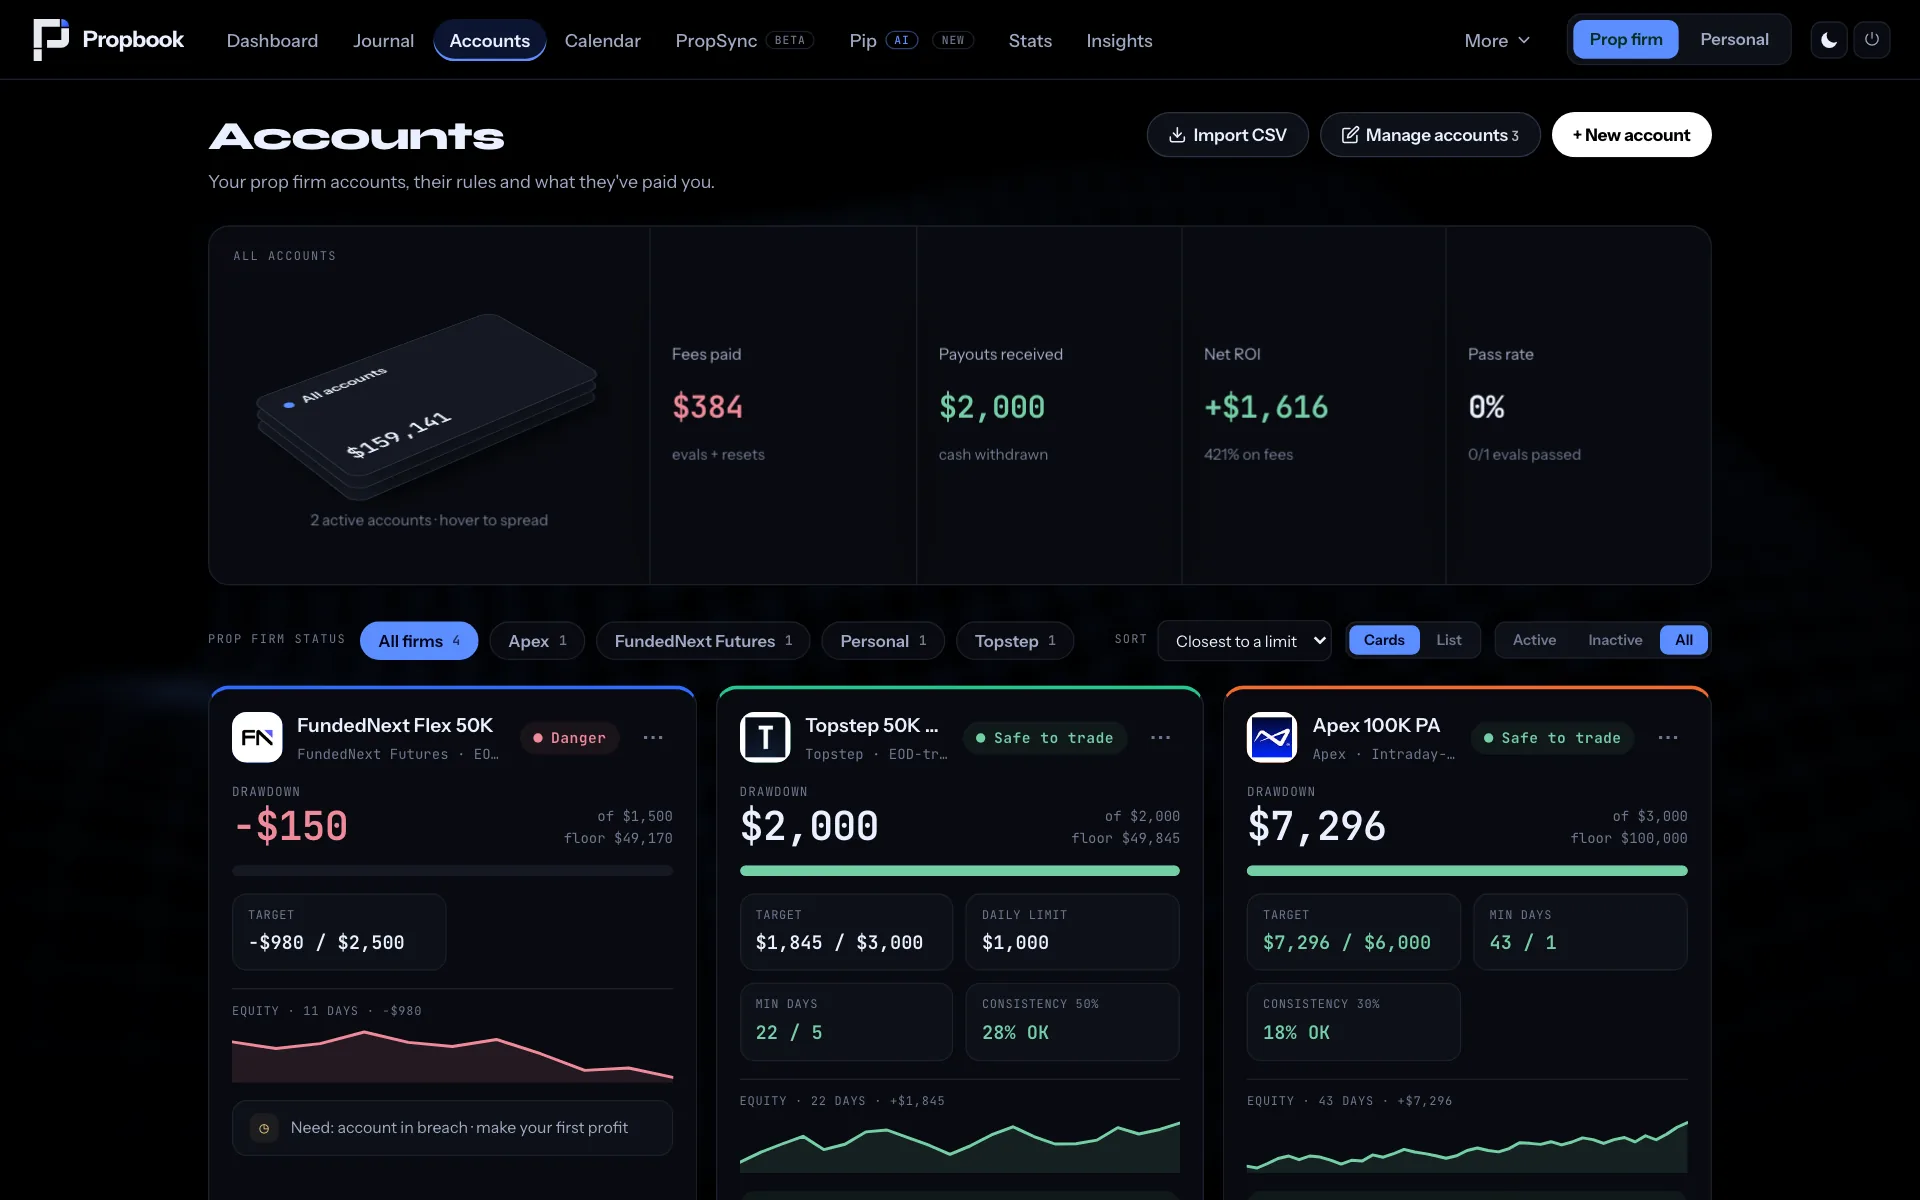The width and height of the screenshot is (1920, 1200).
Task: Click the -$150 drawdown value
Action: pyautogui.click(x=290, y=826)
